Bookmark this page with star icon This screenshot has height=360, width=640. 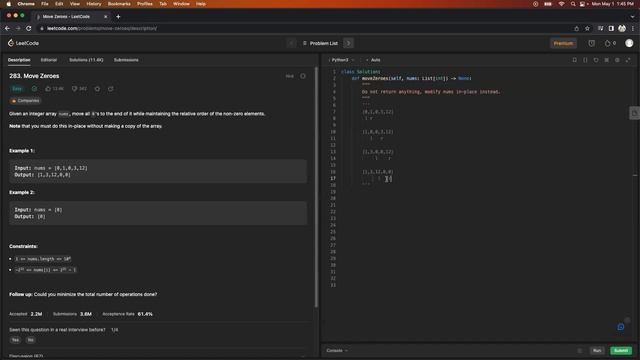coord(587,29)
